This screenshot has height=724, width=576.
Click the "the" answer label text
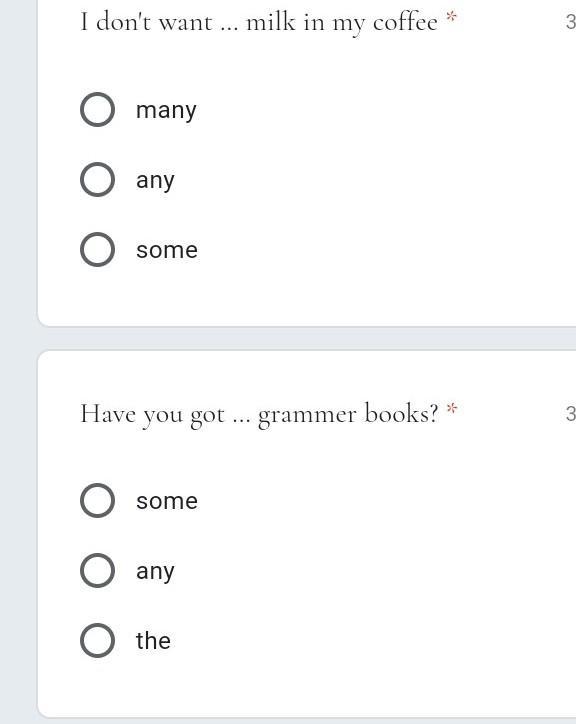[x=153, y=640]
